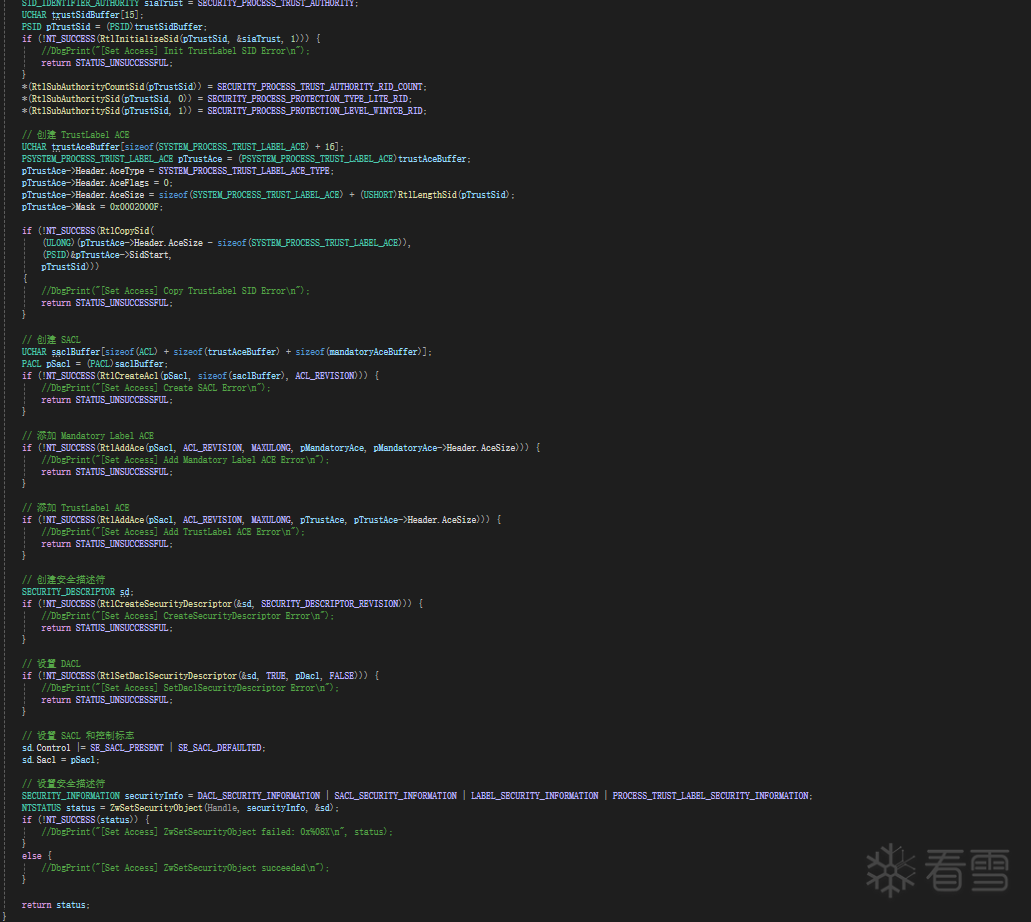Image resolution: width=1031 pixels, height=922 pixels.
Task: Click the RtlCopySid( function call
Action: click(x=126, y=231)
